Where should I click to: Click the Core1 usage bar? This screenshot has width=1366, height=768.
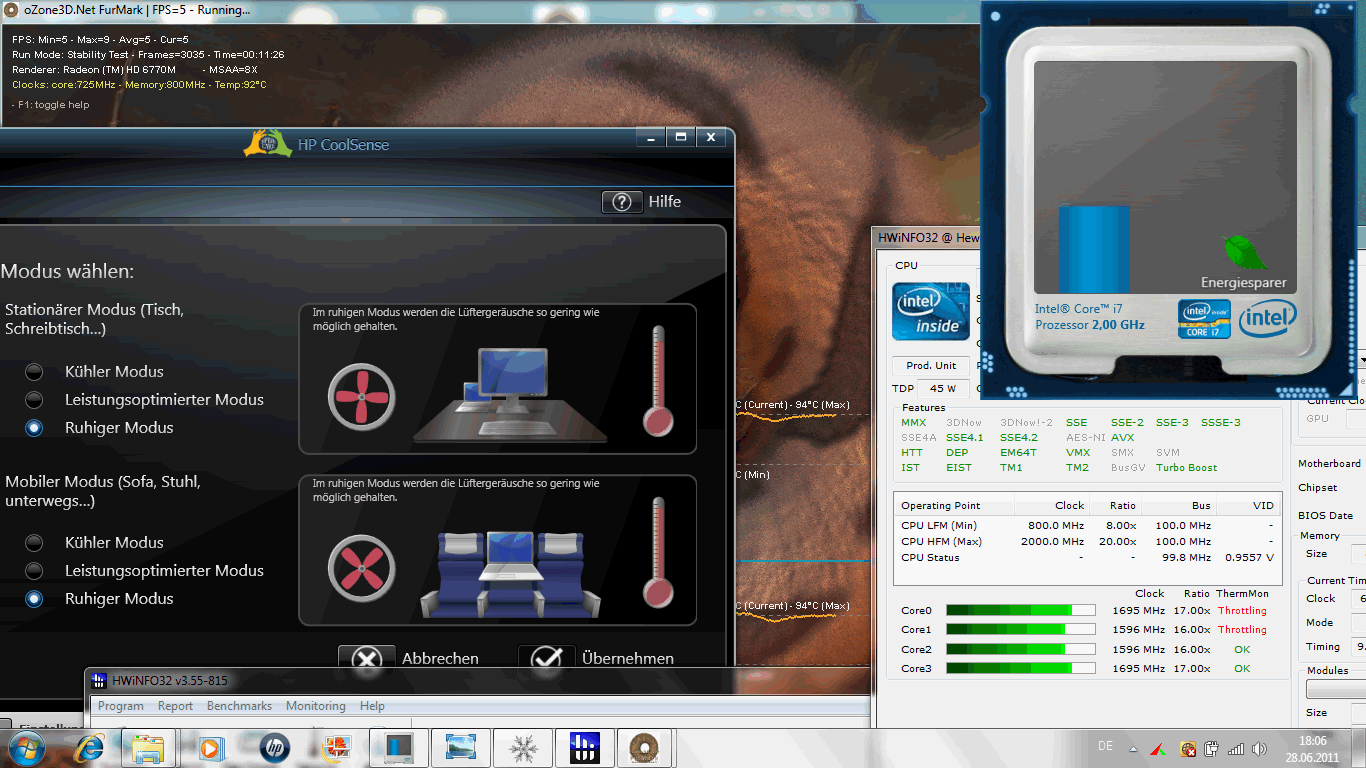[1020, 630]
